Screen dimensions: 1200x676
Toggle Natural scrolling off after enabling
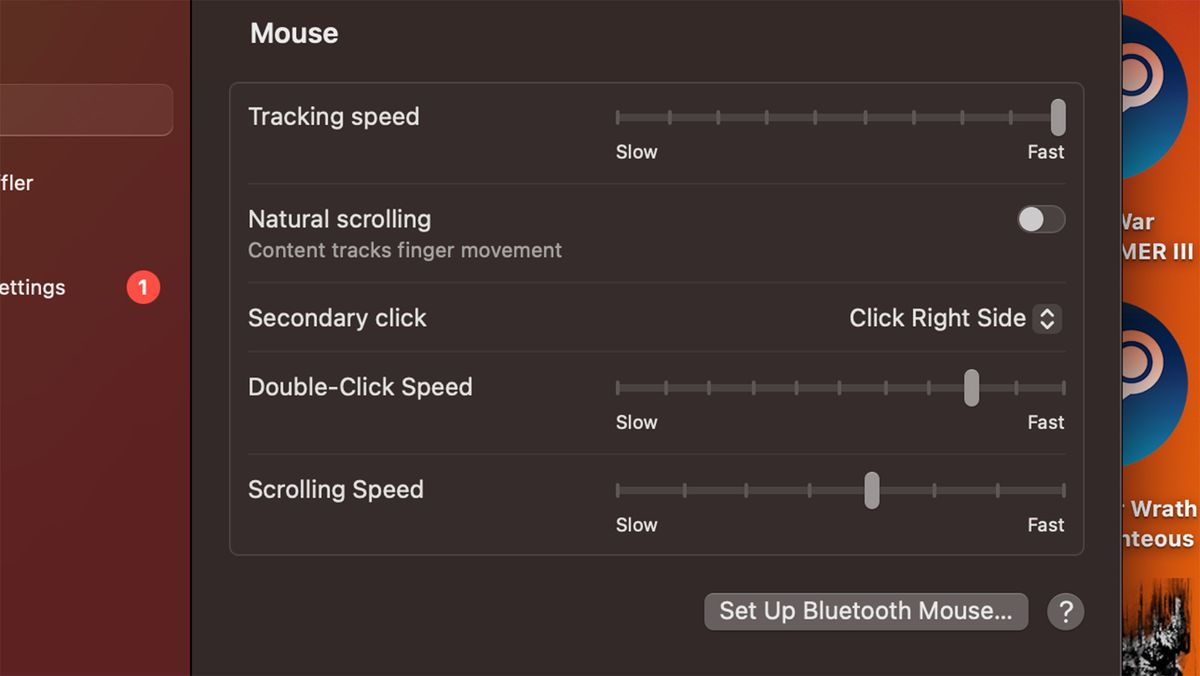point(1041,219)
